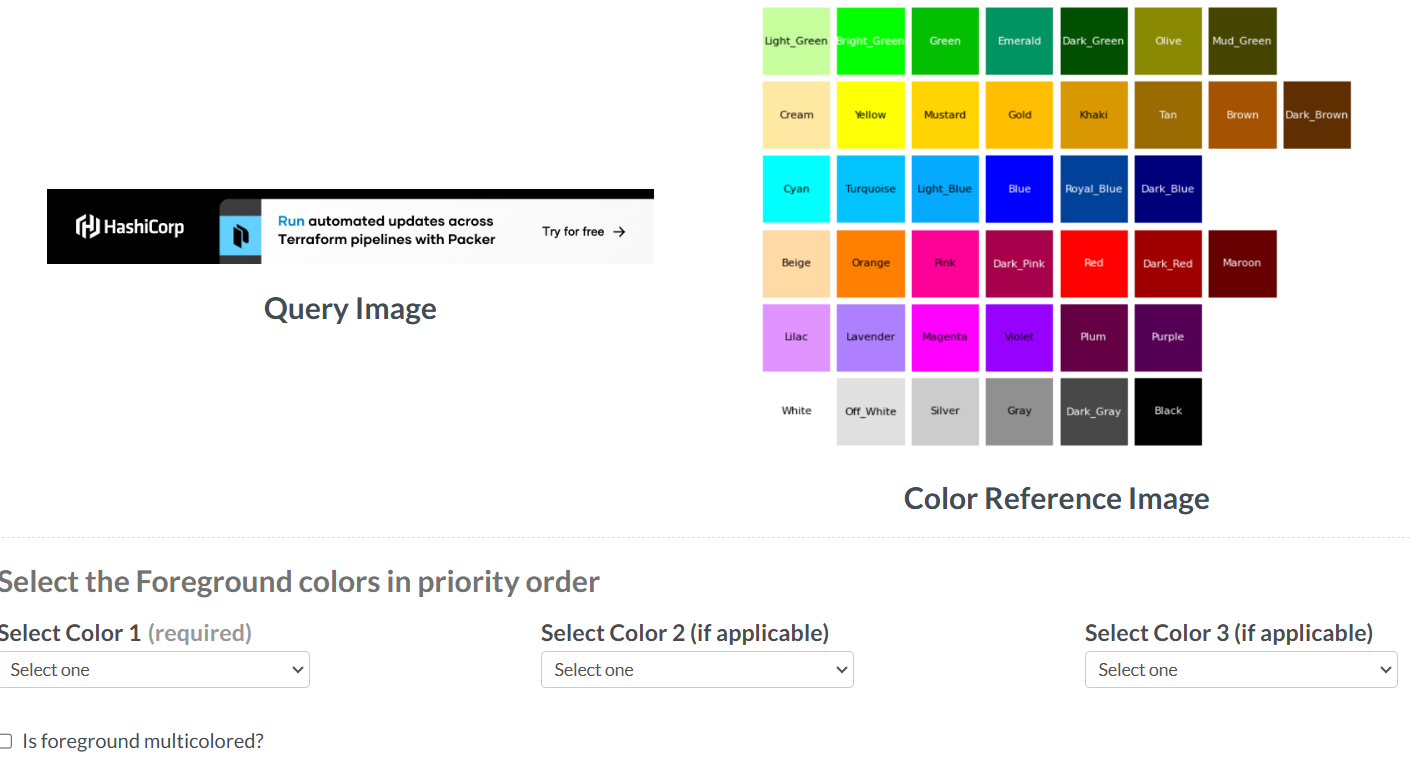Click the Orange color swatch
Screen dimensions: 1422x760
pyautogui.click(x=871, y=263)
